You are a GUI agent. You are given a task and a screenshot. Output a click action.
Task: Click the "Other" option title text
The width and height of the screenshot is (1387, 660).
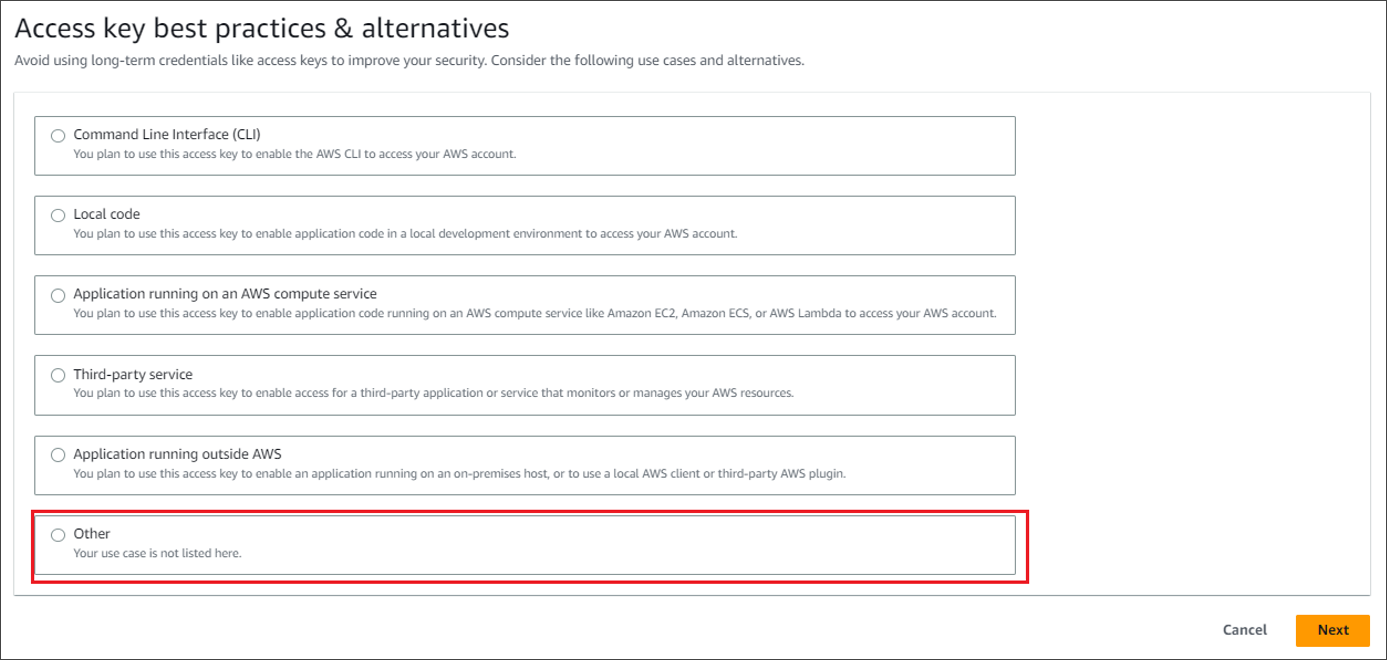[92, 534]
